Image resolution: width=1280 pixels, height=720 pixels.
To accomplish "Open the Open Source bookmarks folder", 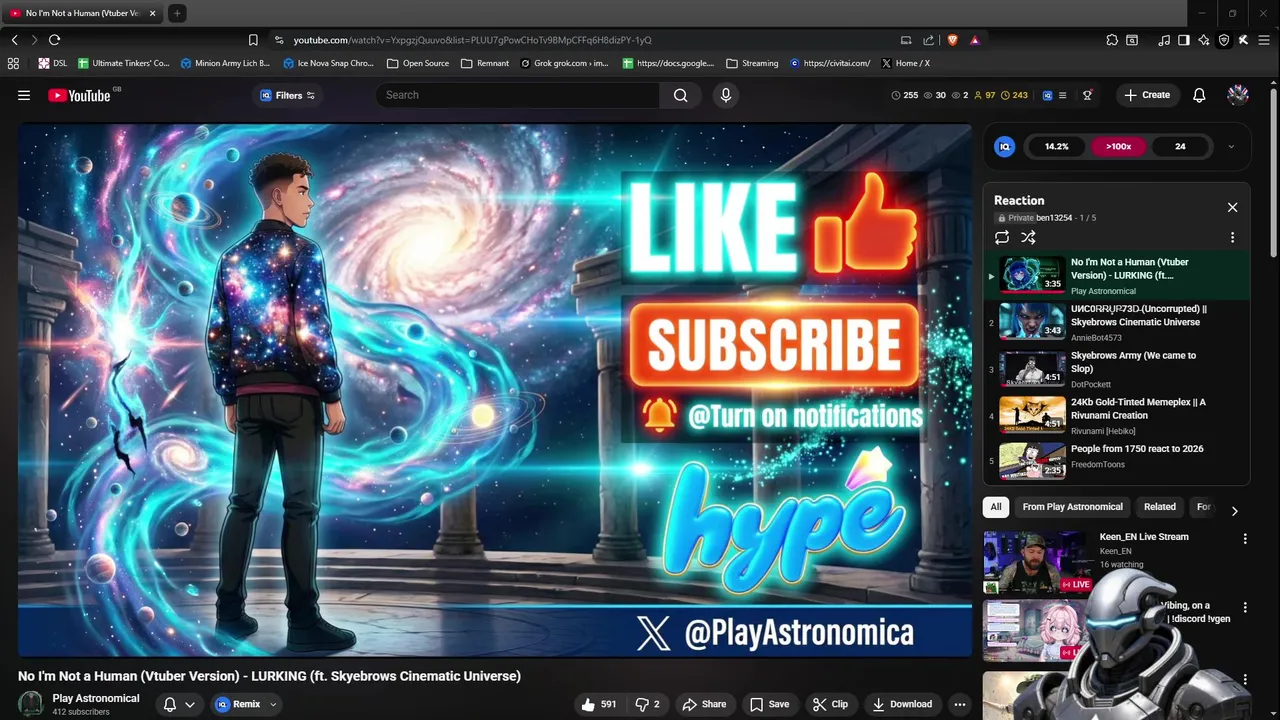I will (x=417, y=63).
